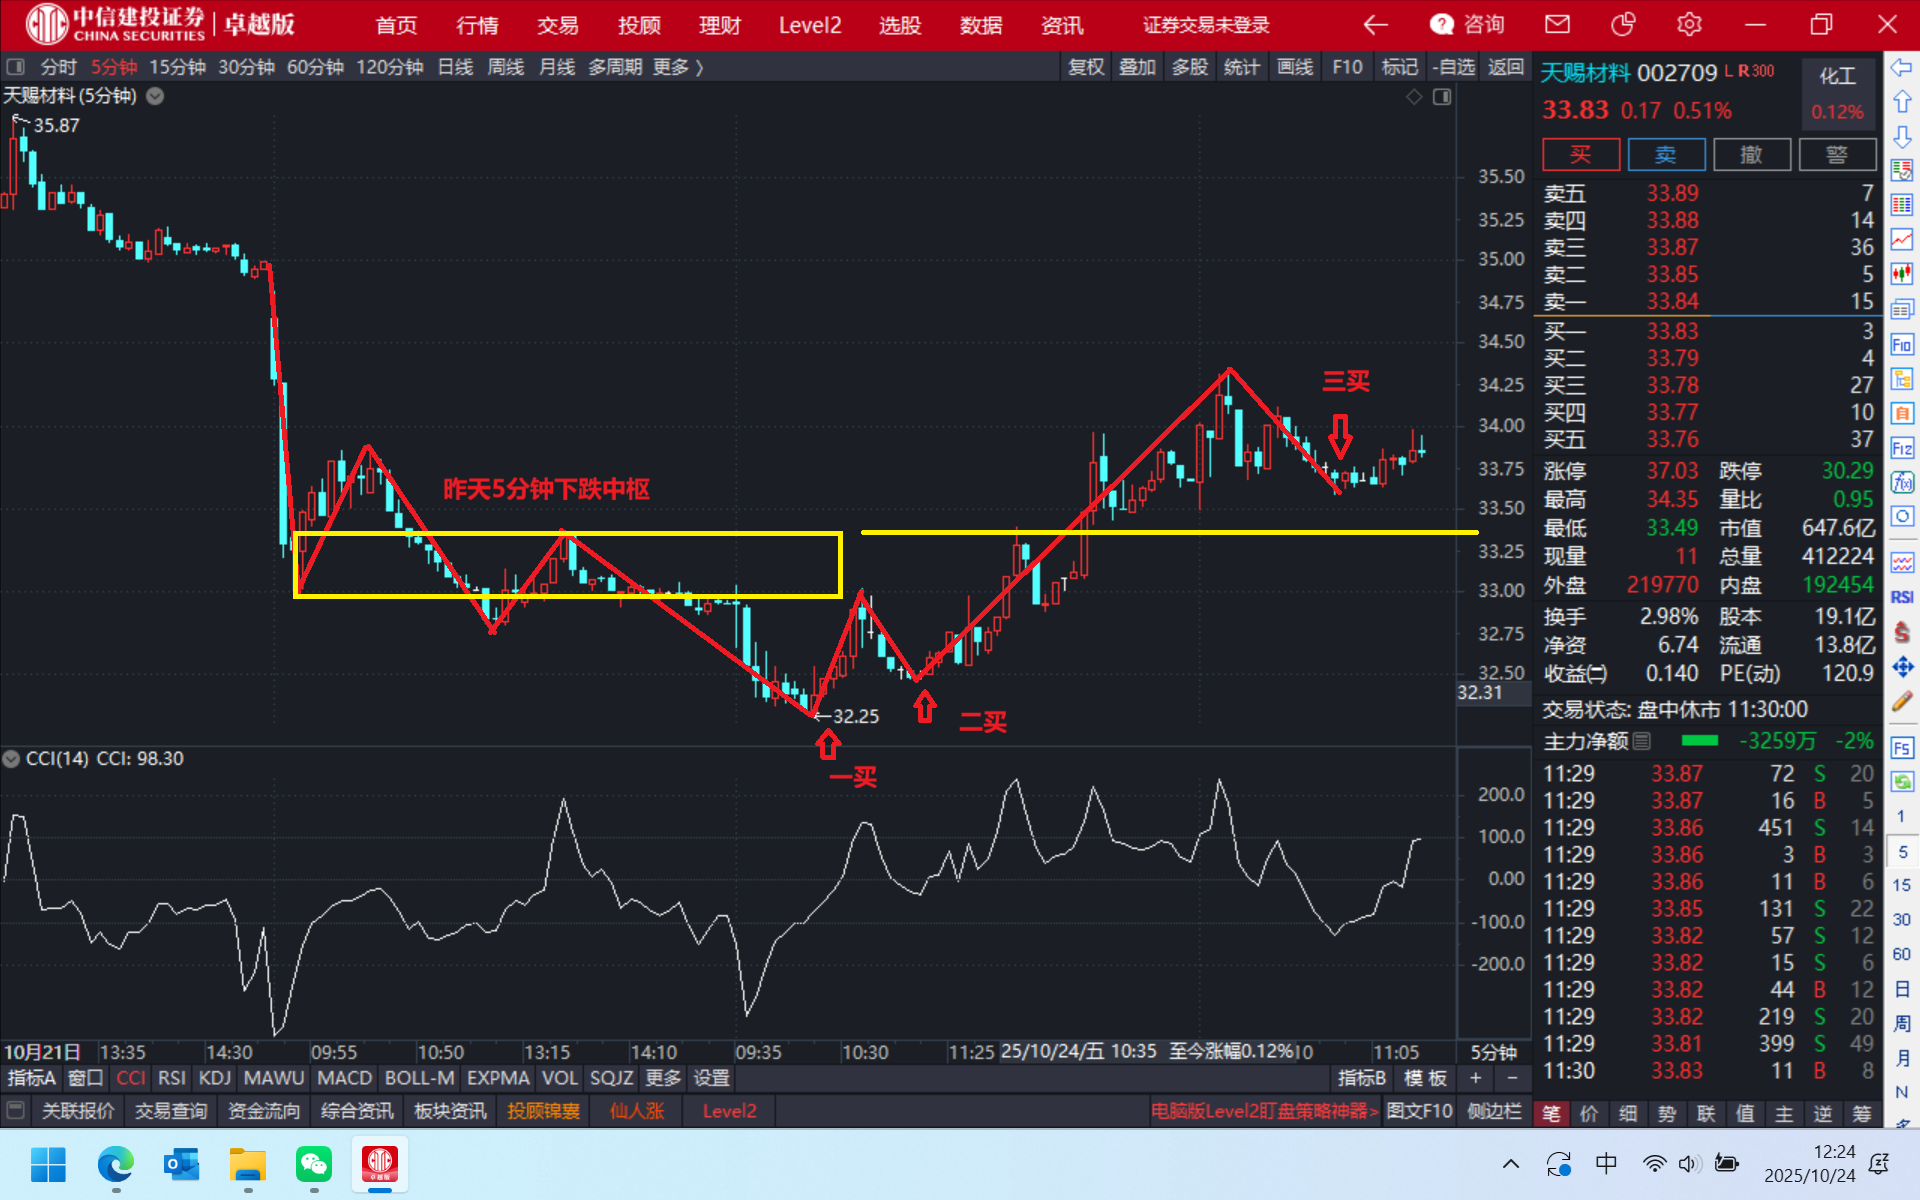Open the mail envelope icon in title bar
This screenshot has width=1920, height=1200.
tap(1557, 24)
